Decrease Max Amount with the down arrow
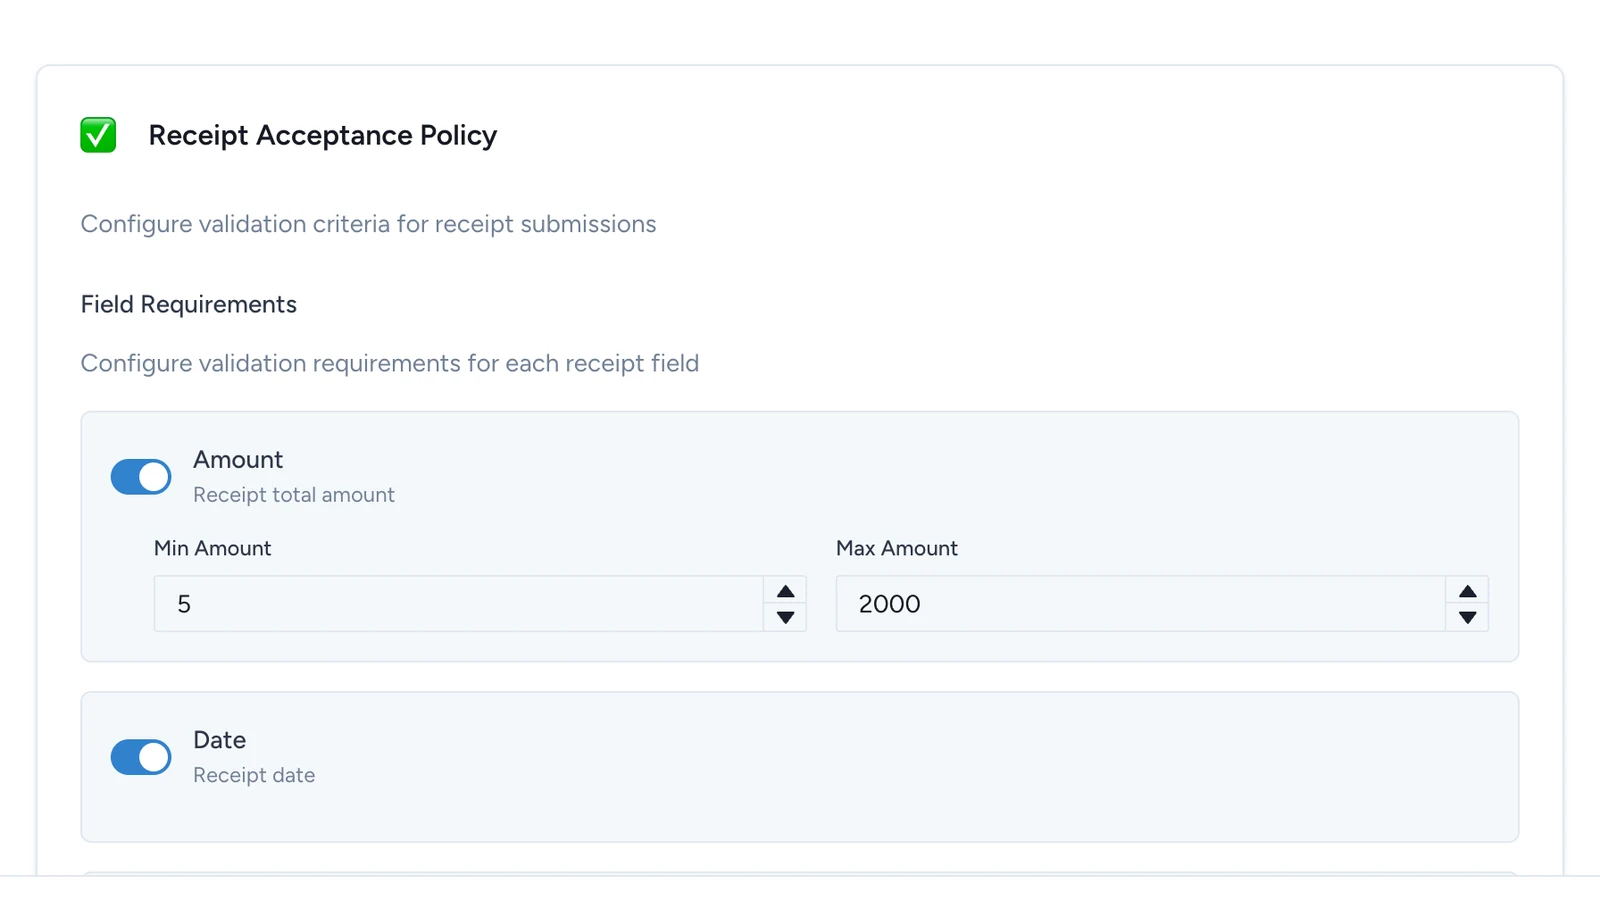The image size is (1600, 900). 1467,617
